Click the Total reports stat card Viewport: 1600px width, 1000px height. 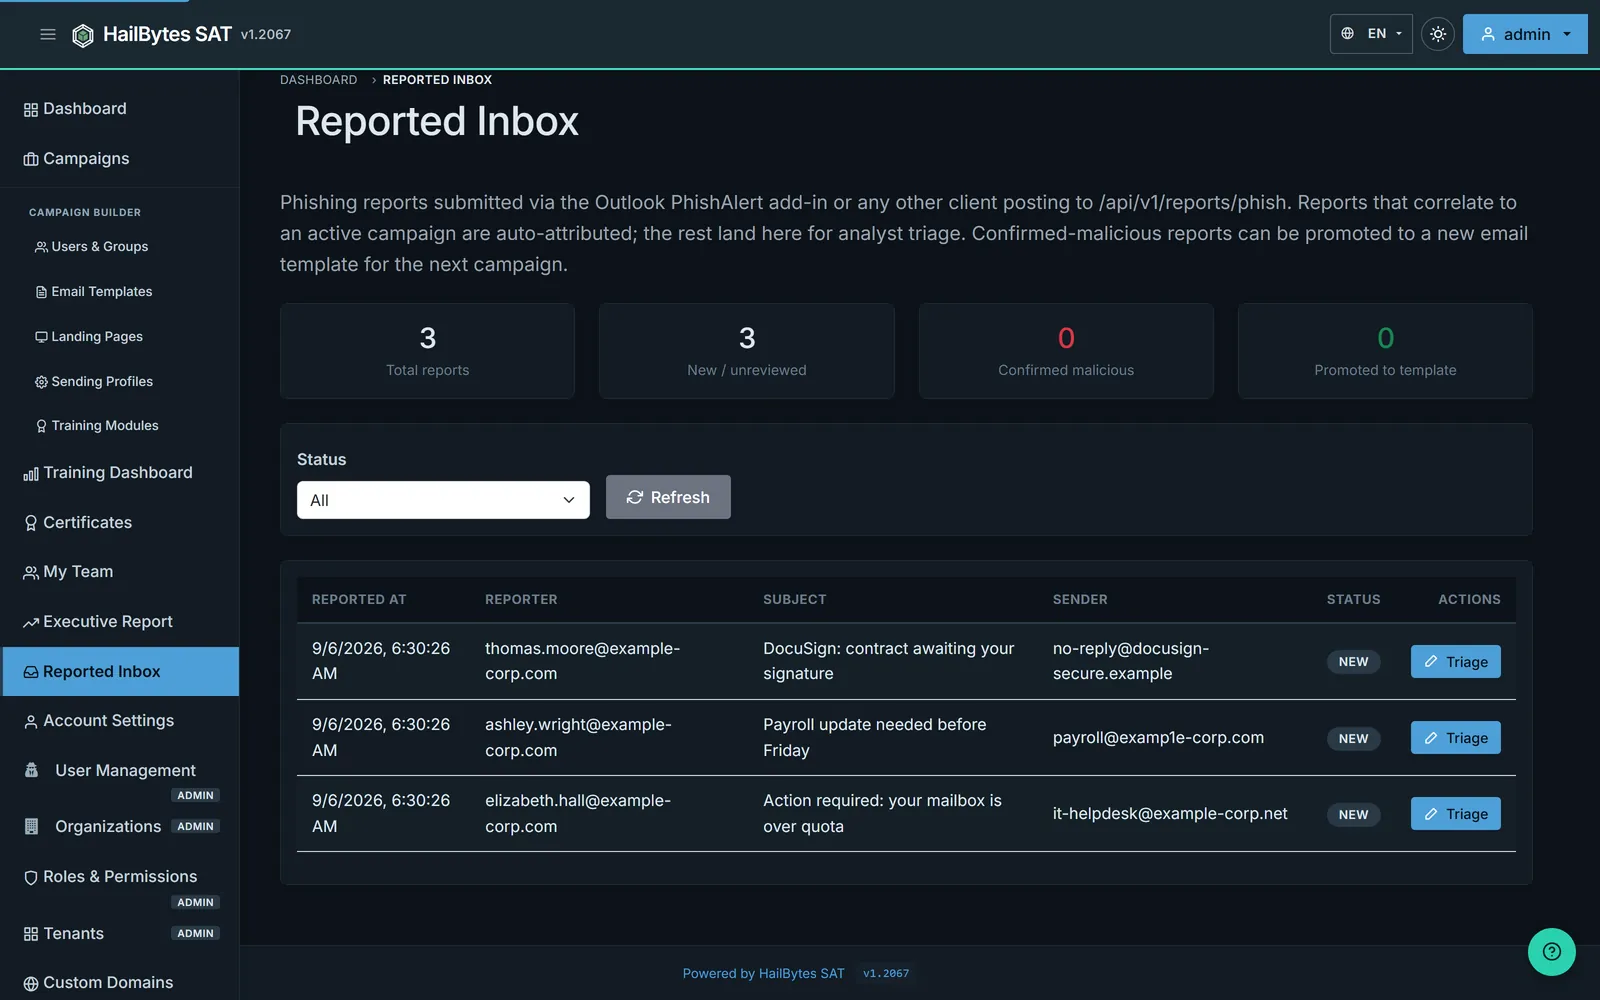427,351
